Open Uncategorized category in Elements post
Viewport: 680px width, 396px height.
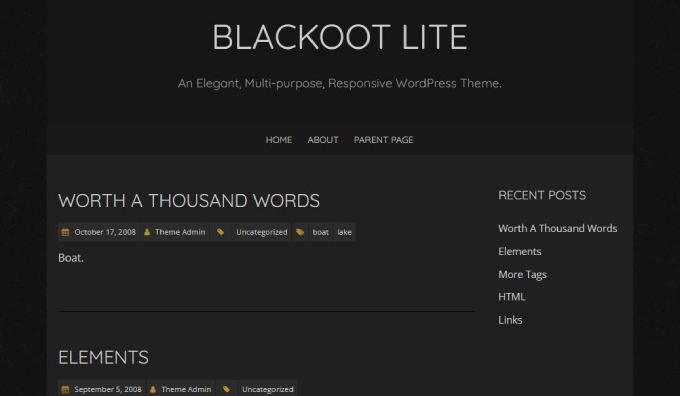(x=268, y=389)
